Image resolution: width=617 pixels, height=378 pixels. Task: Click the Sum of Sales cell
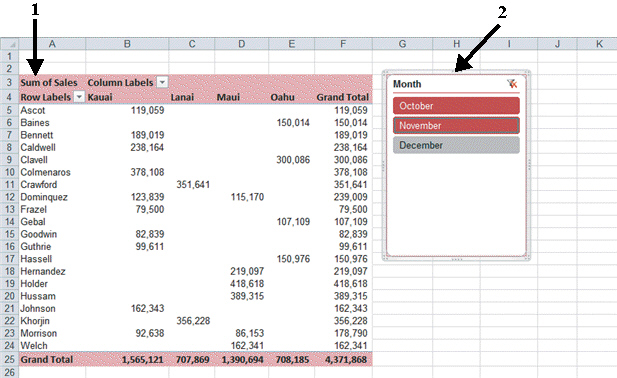click(49, 83)
